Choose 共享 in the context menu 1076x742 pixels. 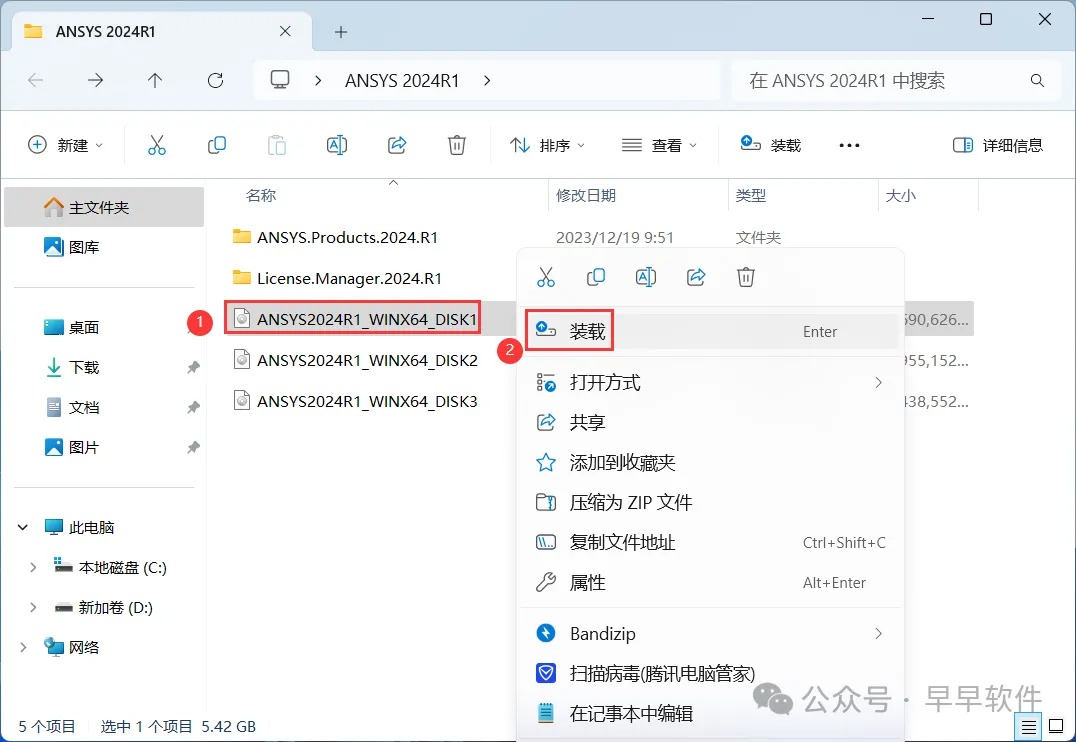[711, 422]
